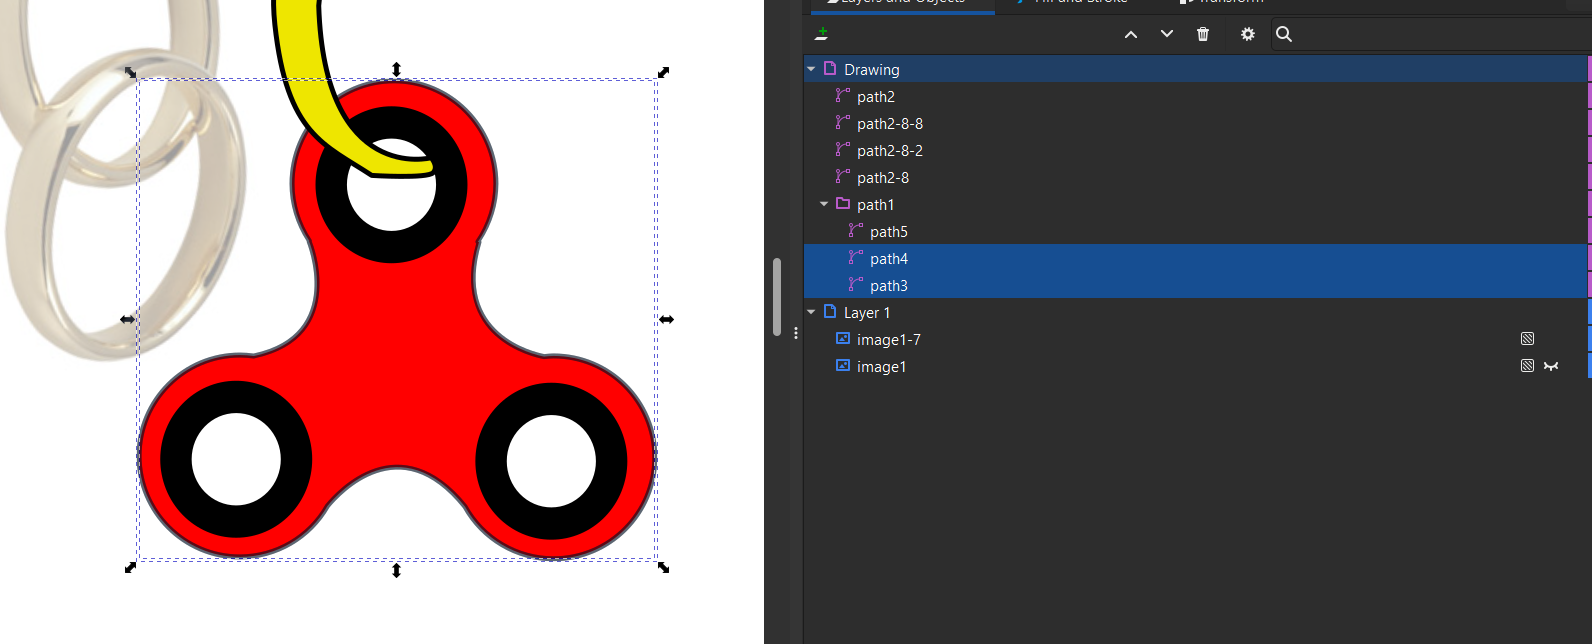
Task: Click the blend mode icon for image1-7
Action: (1527, 339)
